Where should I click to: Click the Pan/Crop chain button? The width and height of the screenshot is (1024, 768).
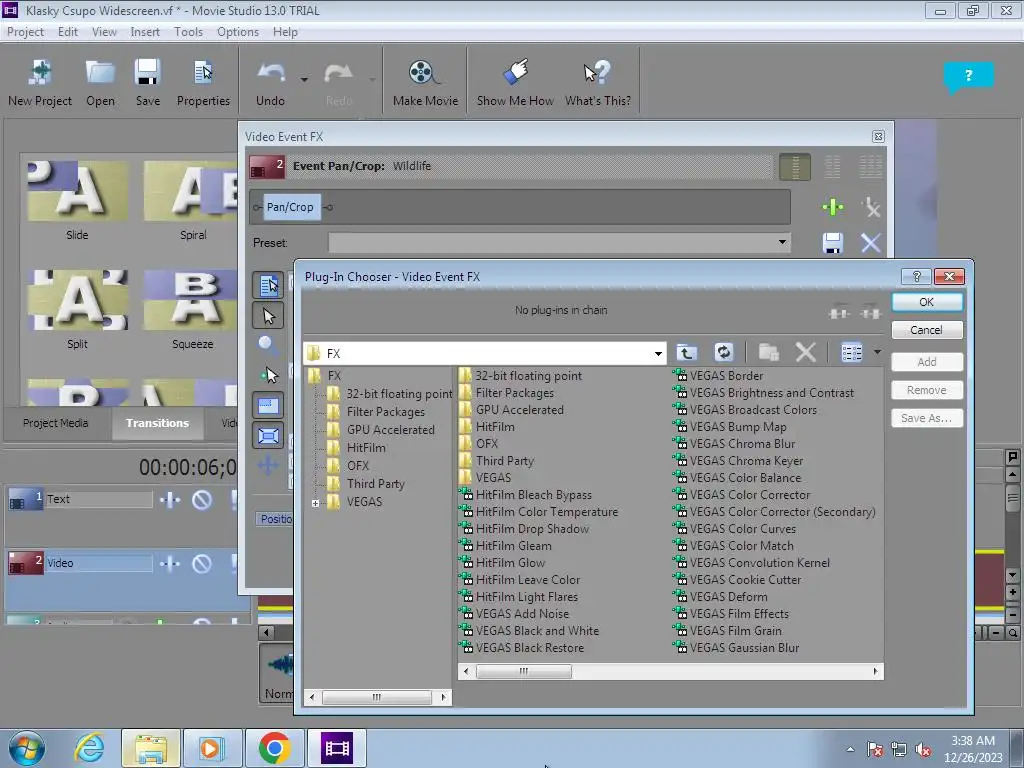coord(290,207)
